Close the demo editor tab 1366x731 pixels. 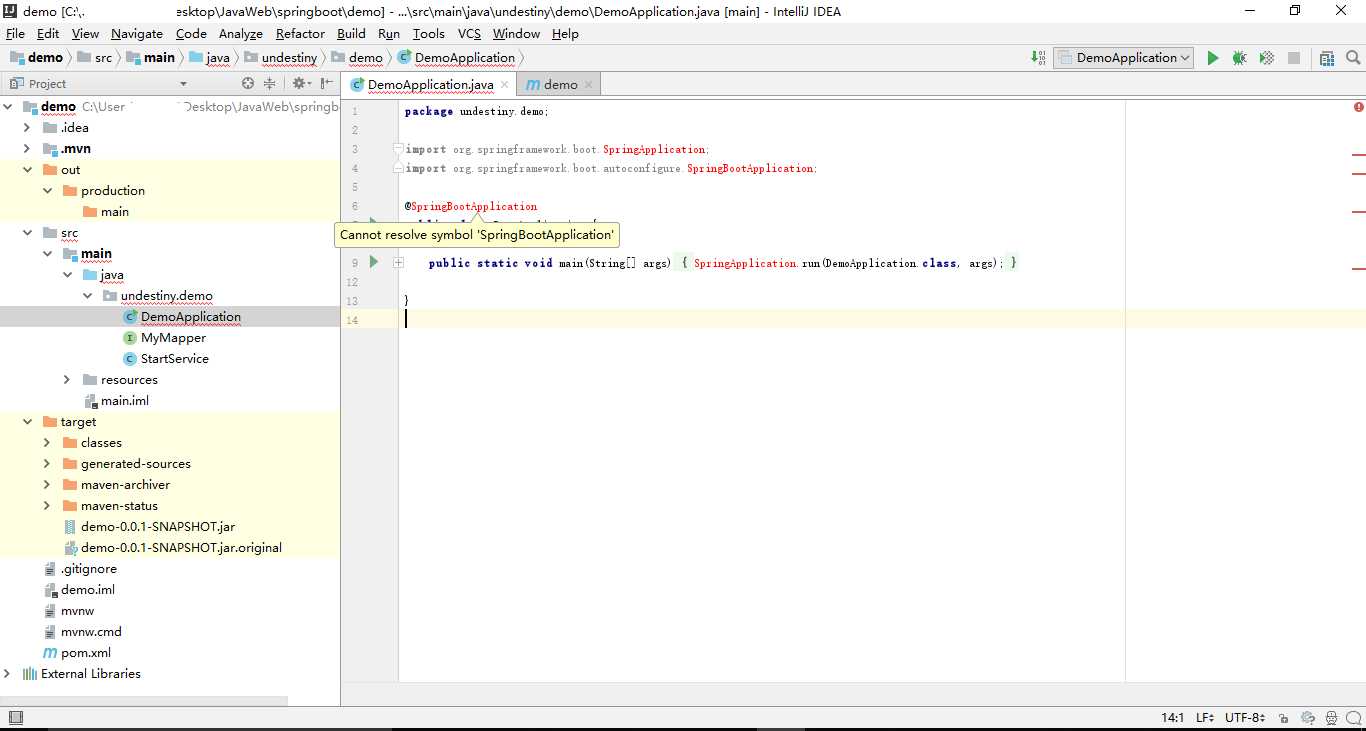[588, 85]
